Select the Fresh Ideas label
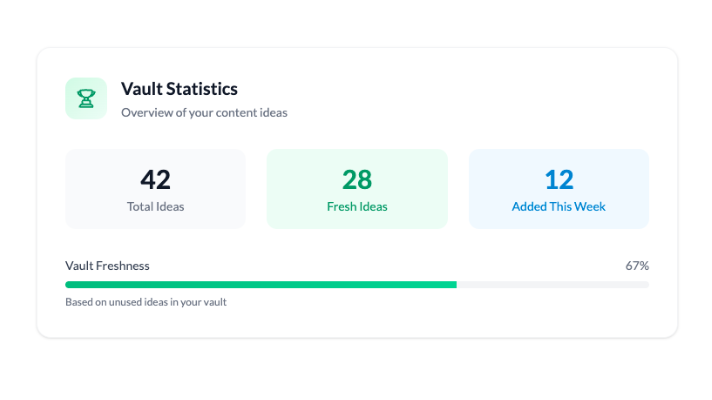The height and width of the screenshot is (400, 712). (357, 207)
